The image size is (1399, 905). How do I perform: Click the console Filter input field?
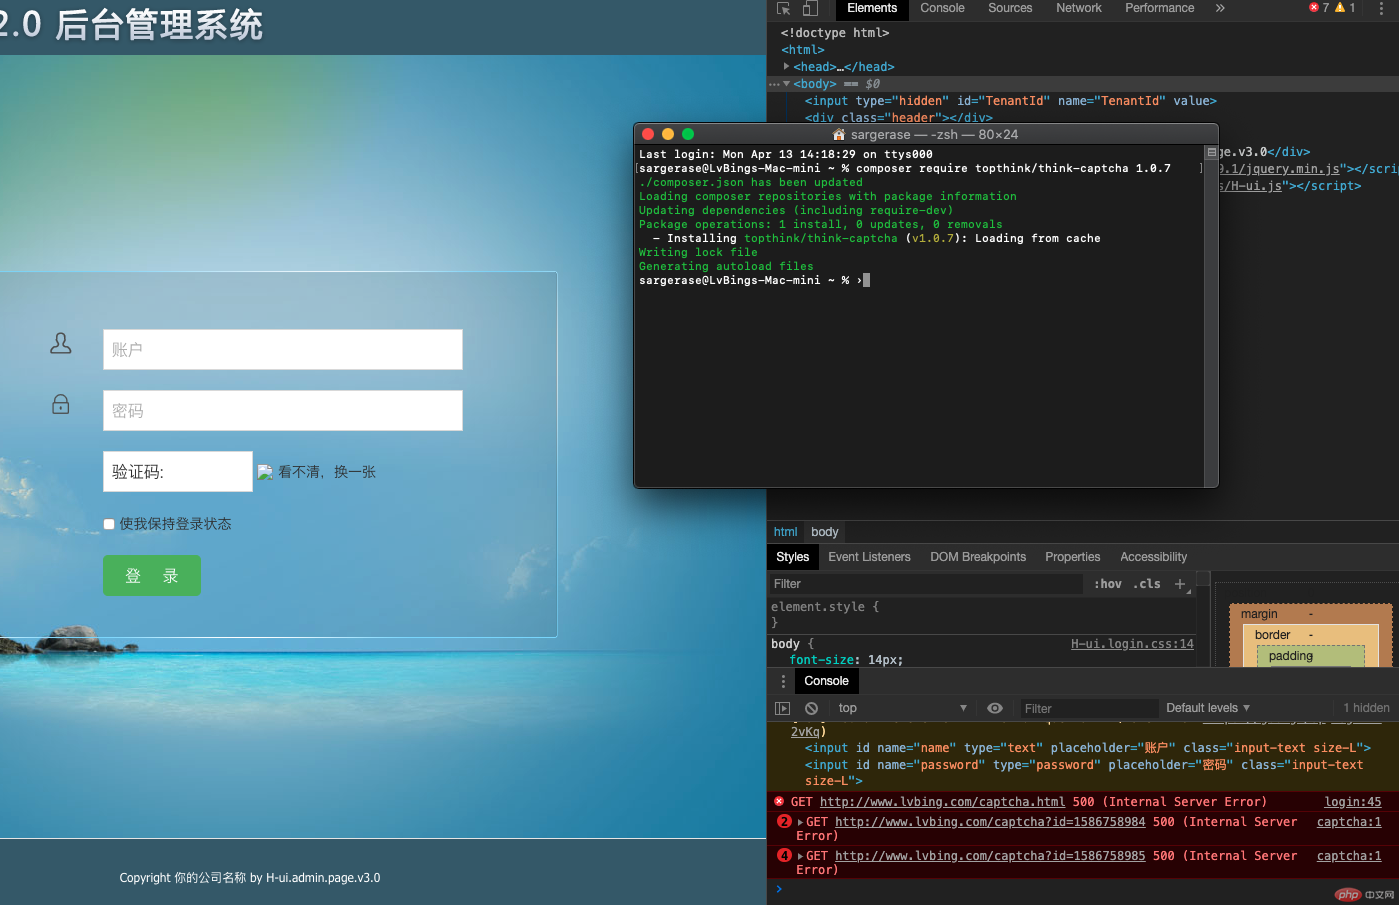[x=1087, y=709]
